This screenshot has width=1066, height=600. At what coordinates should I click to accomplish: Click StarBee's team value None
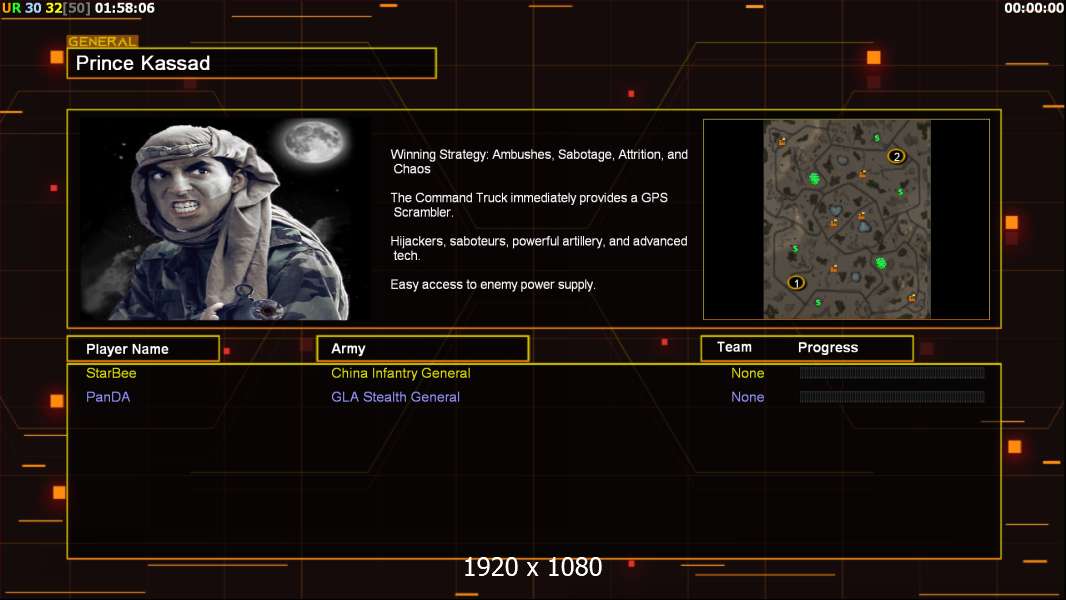coord(747,373)
